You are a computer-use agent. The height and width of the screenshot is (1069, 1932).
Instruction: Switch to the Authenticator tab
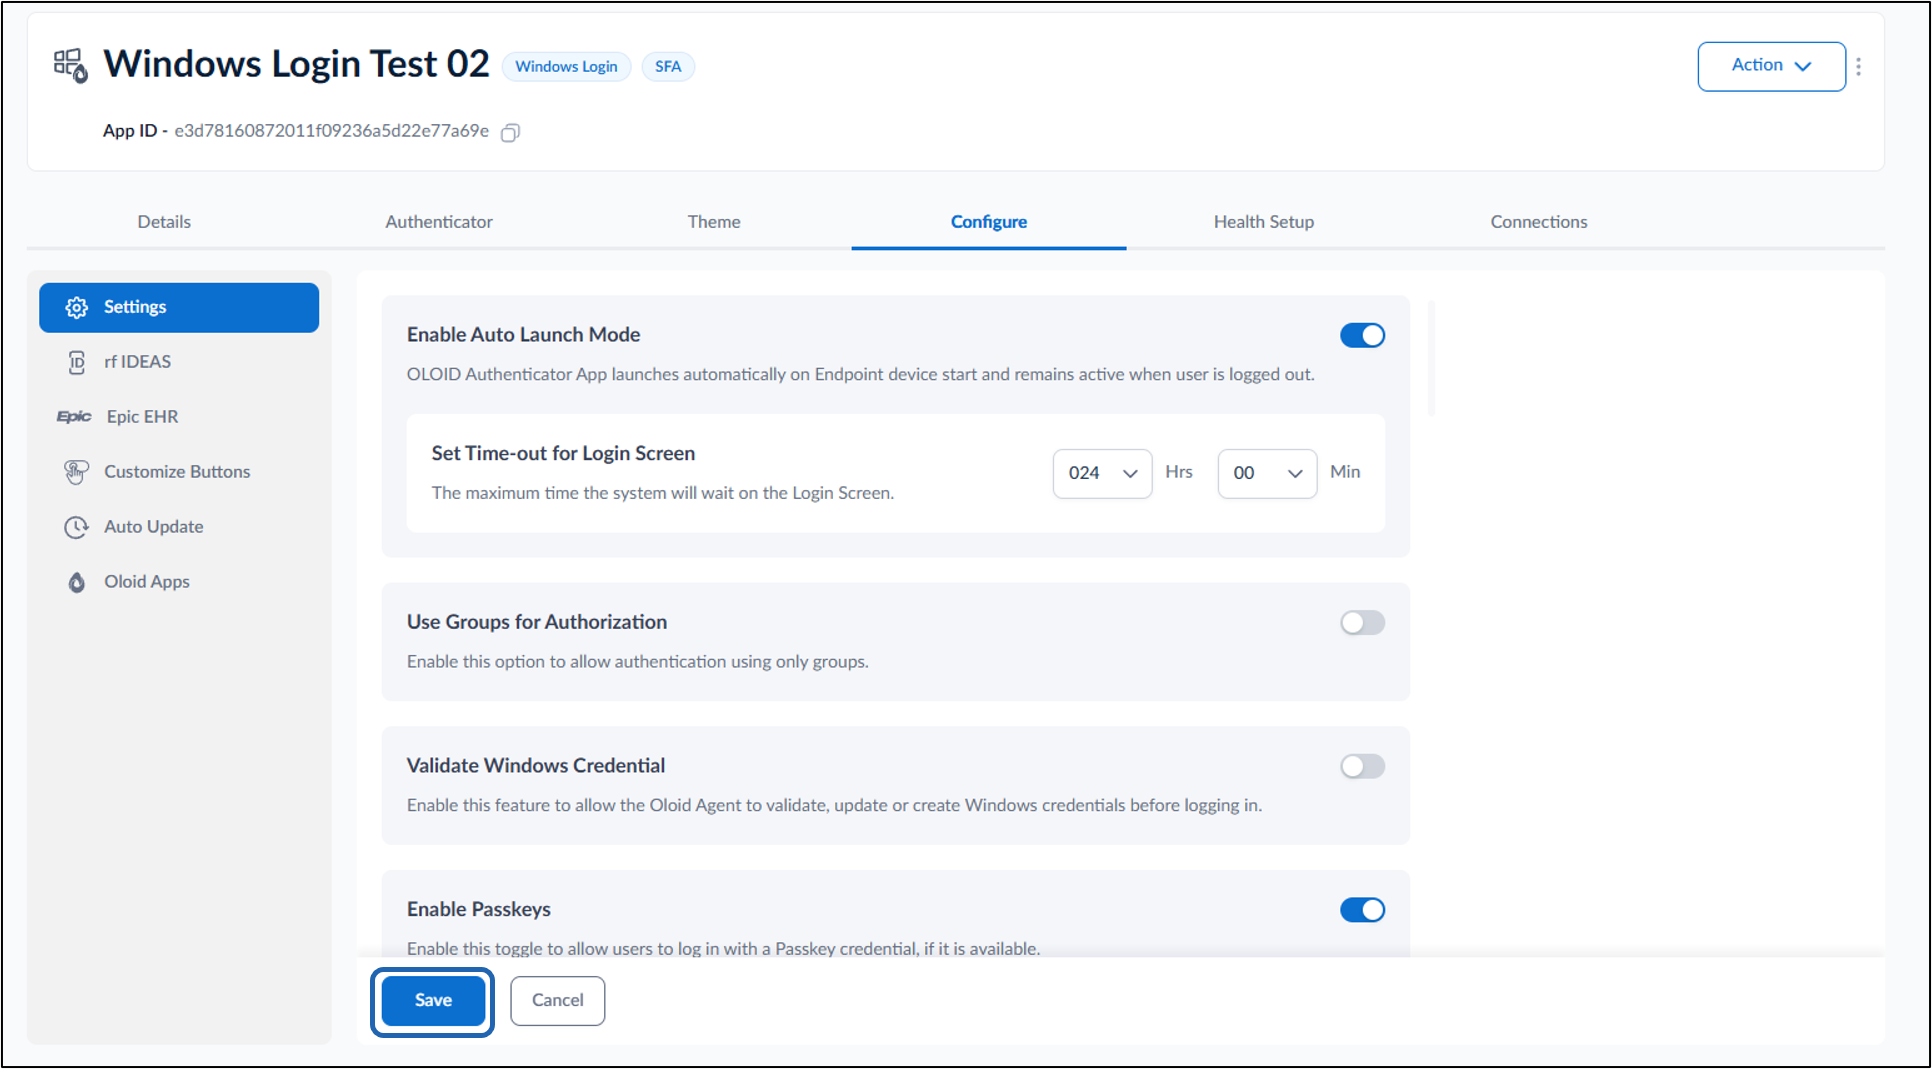pyautogui.click(x=439, y=222)
